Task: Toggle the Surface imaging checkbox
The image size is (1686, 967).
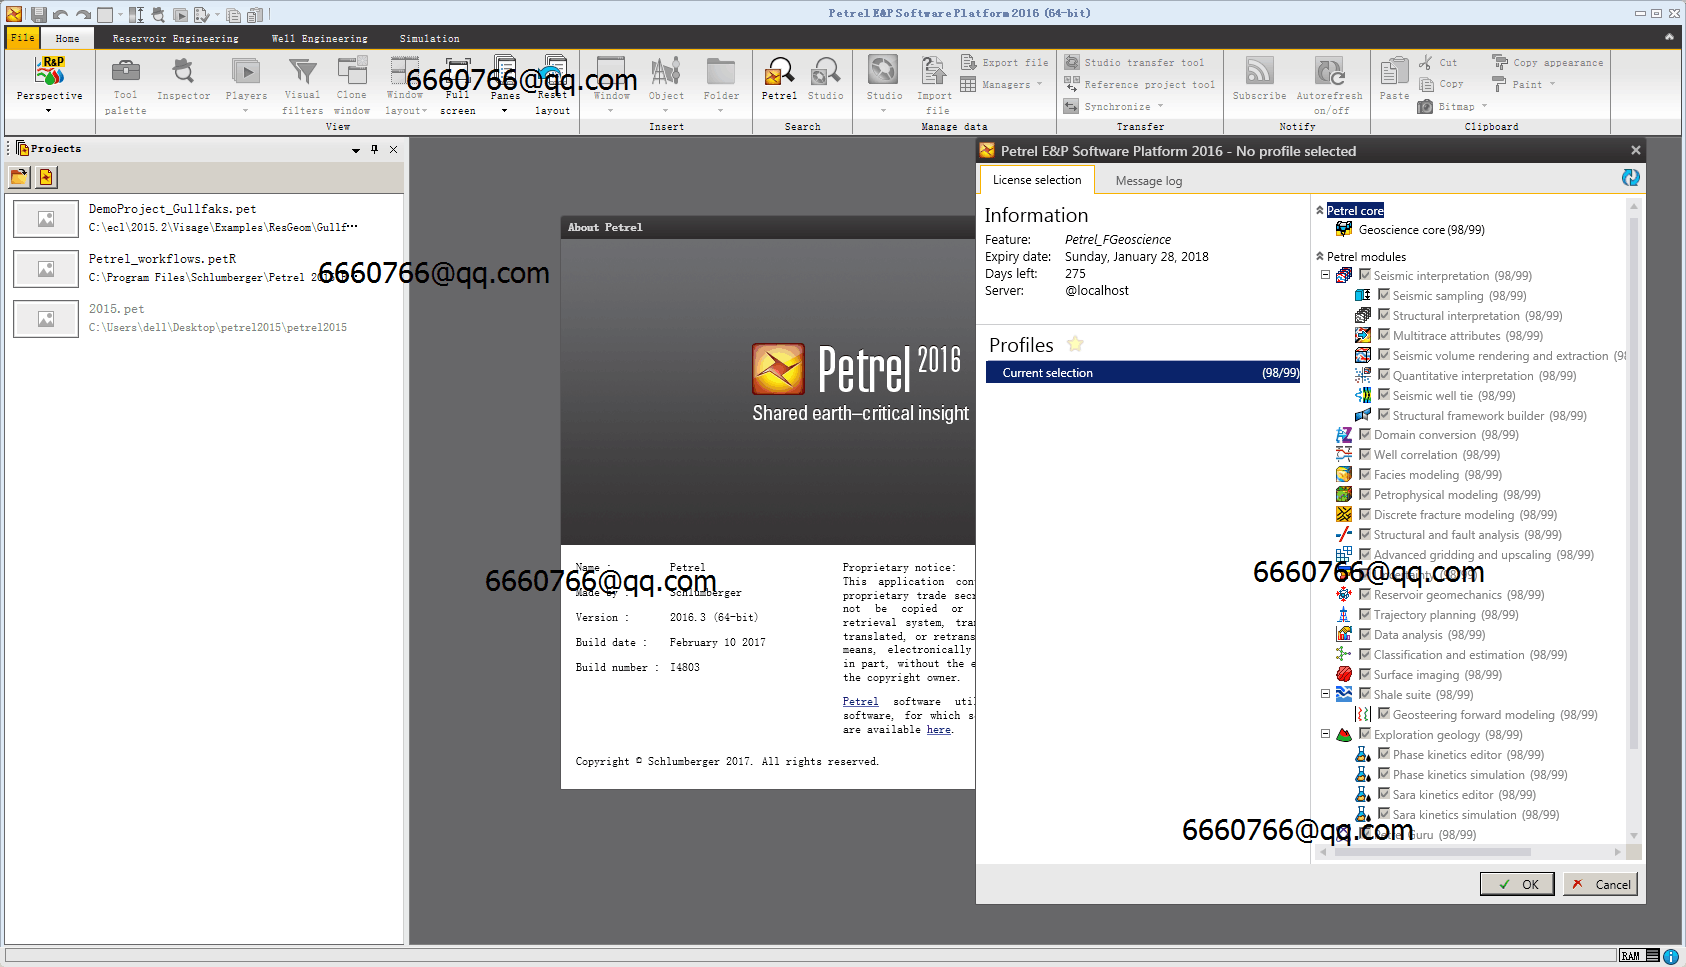Action: (1364, 674)
